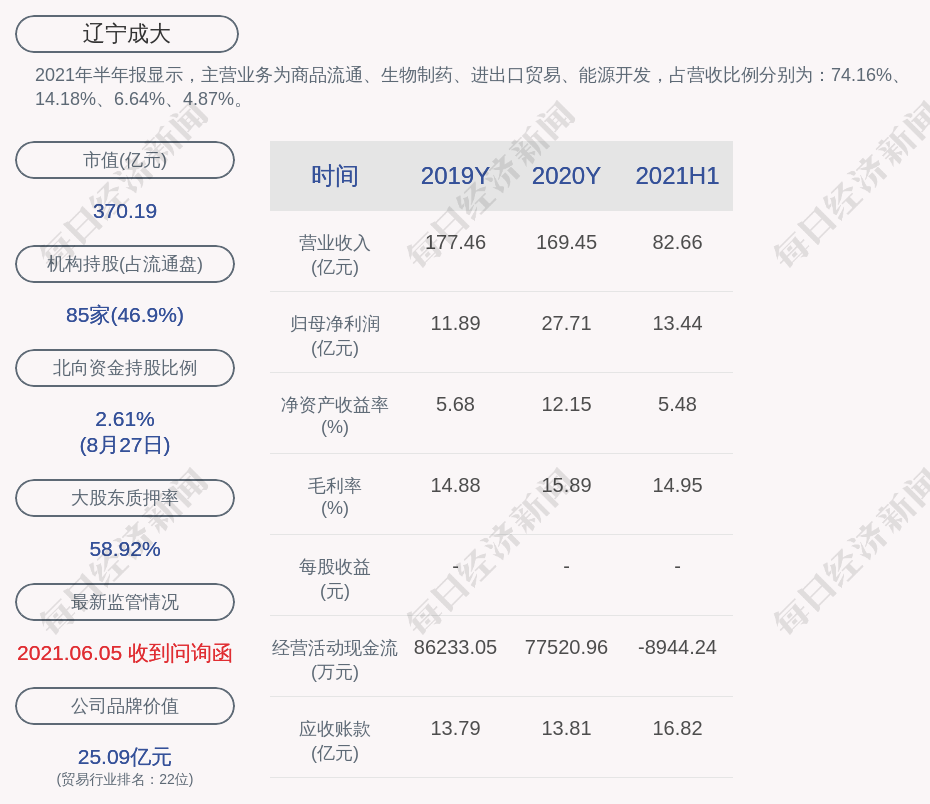930x804 pixels.
Task: Select the 市值(亿元) label pill
Action: click(x=125, y=160)
